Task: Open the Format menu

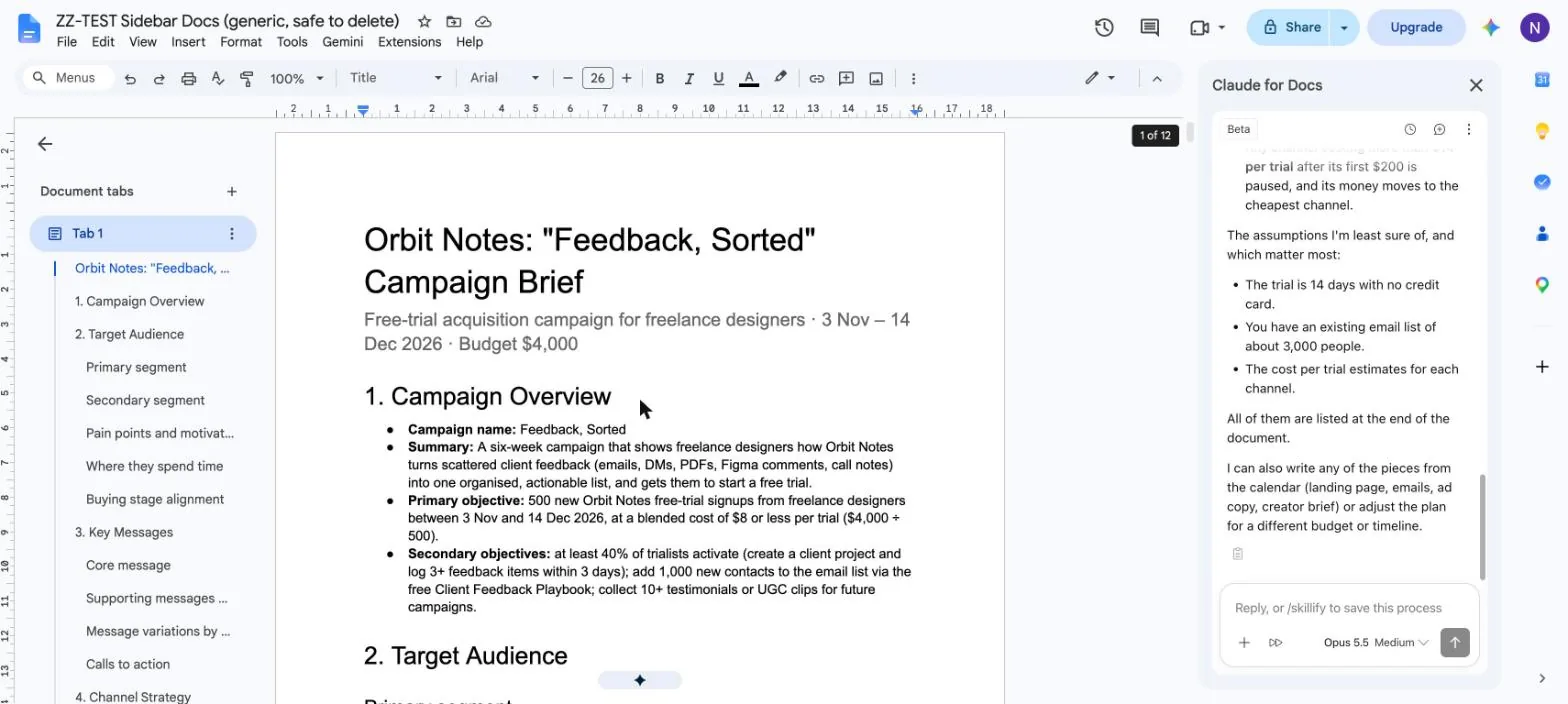Action: [241, 42]
